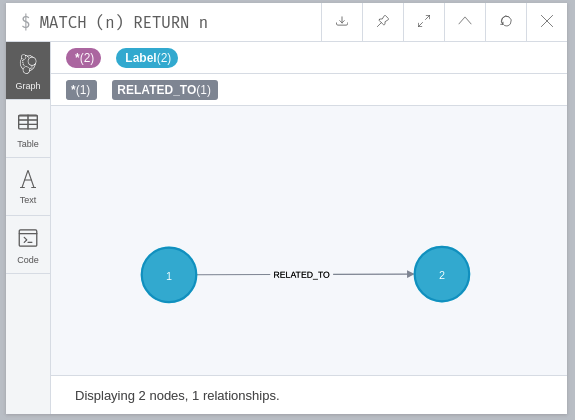Viewport: 575px width, 420px height.
Task: Switch to the Table view
Action: [28, 129]
